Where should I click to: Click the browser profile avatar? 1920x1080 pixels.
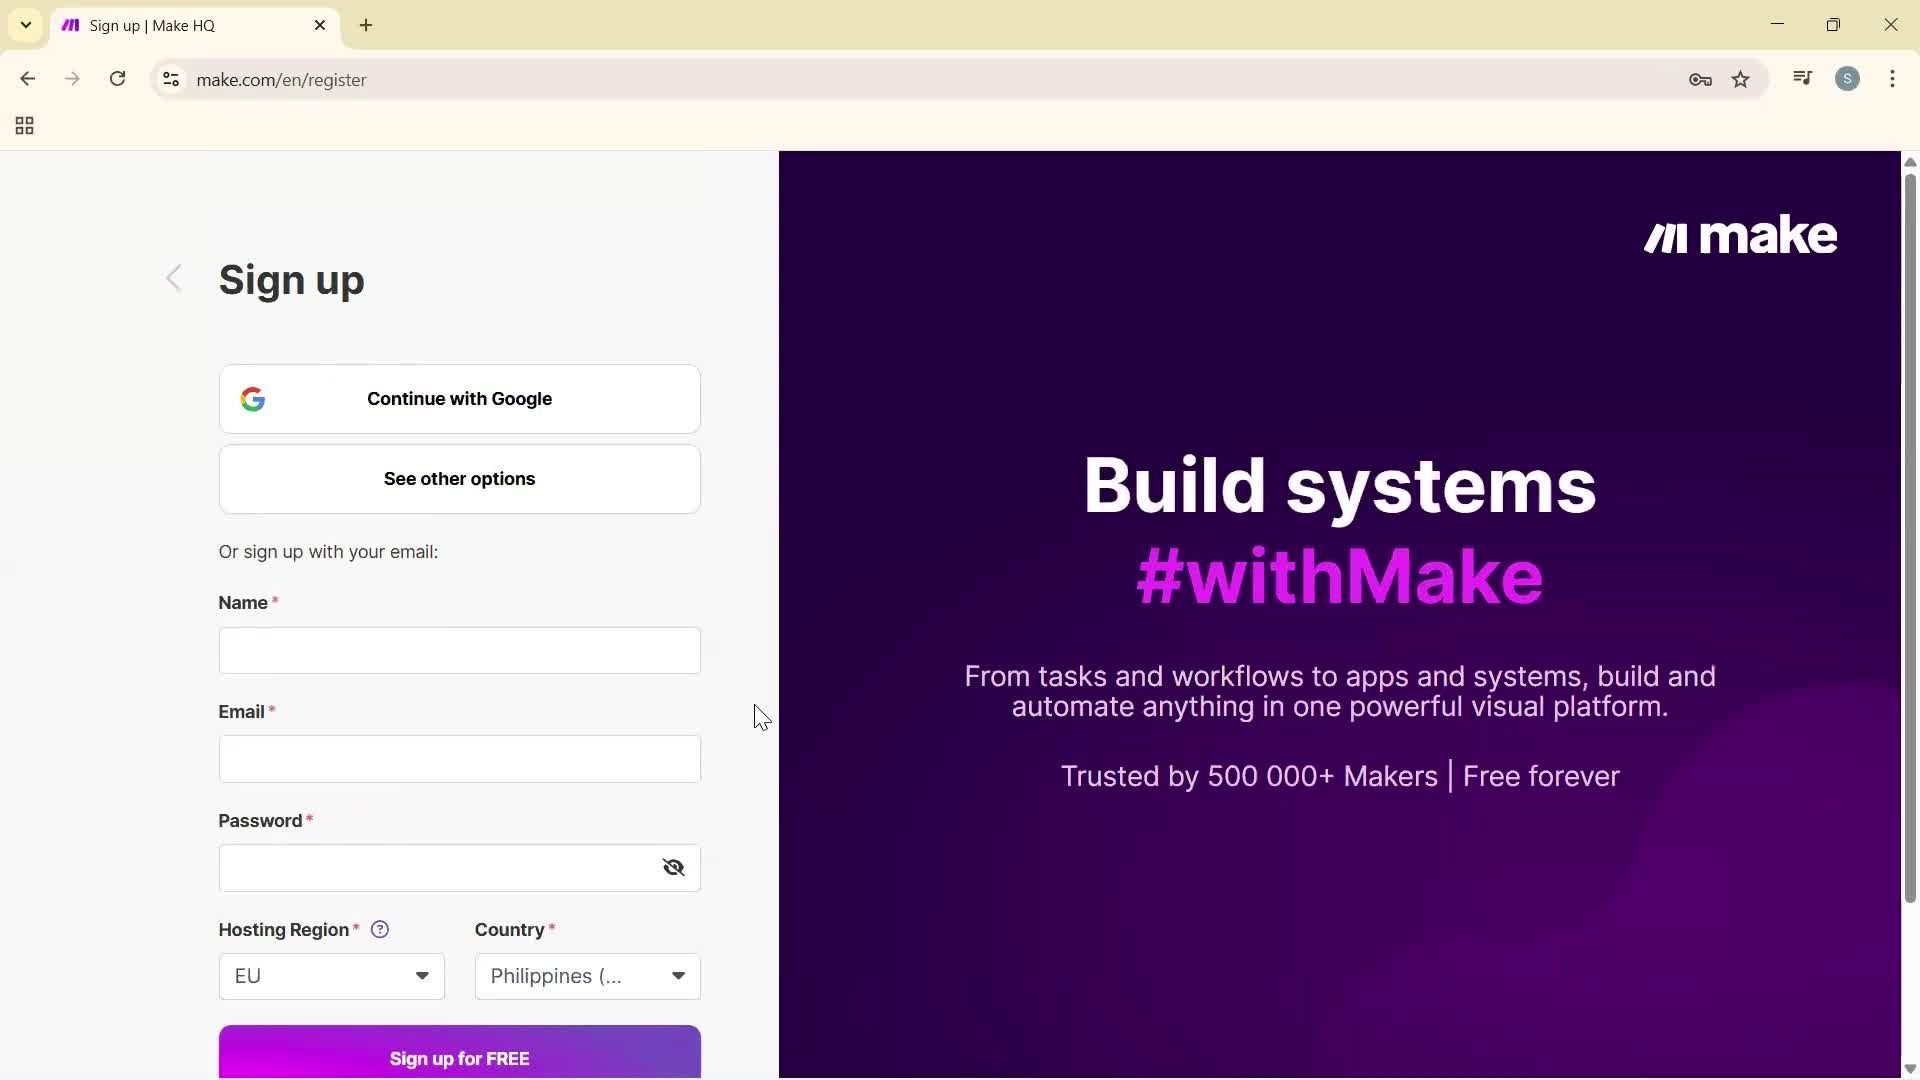[1848, 78]
